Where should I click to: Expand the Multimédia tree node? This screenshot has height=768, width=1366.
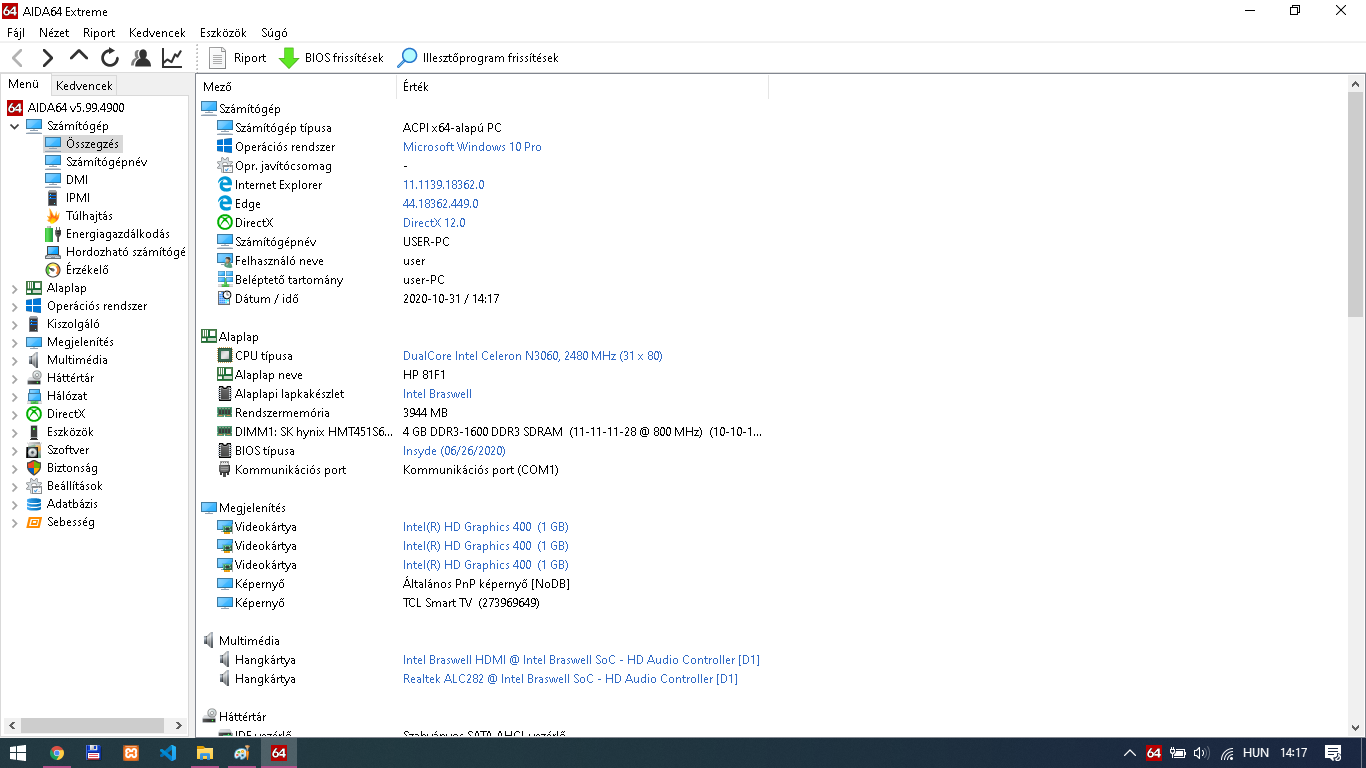(x=14, y=360)
